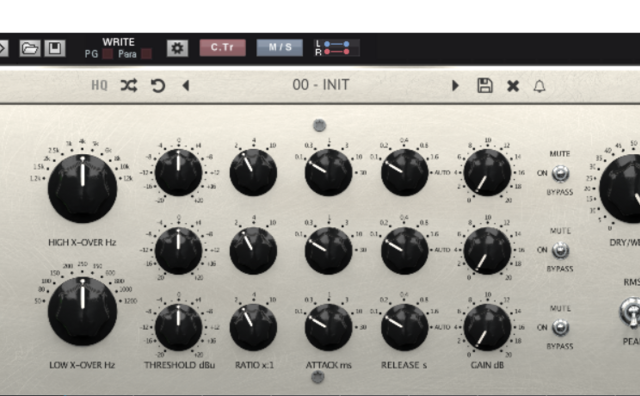The image size is (640, 396).
Task: Delete preset with the X icon
Action: [513, 86]
